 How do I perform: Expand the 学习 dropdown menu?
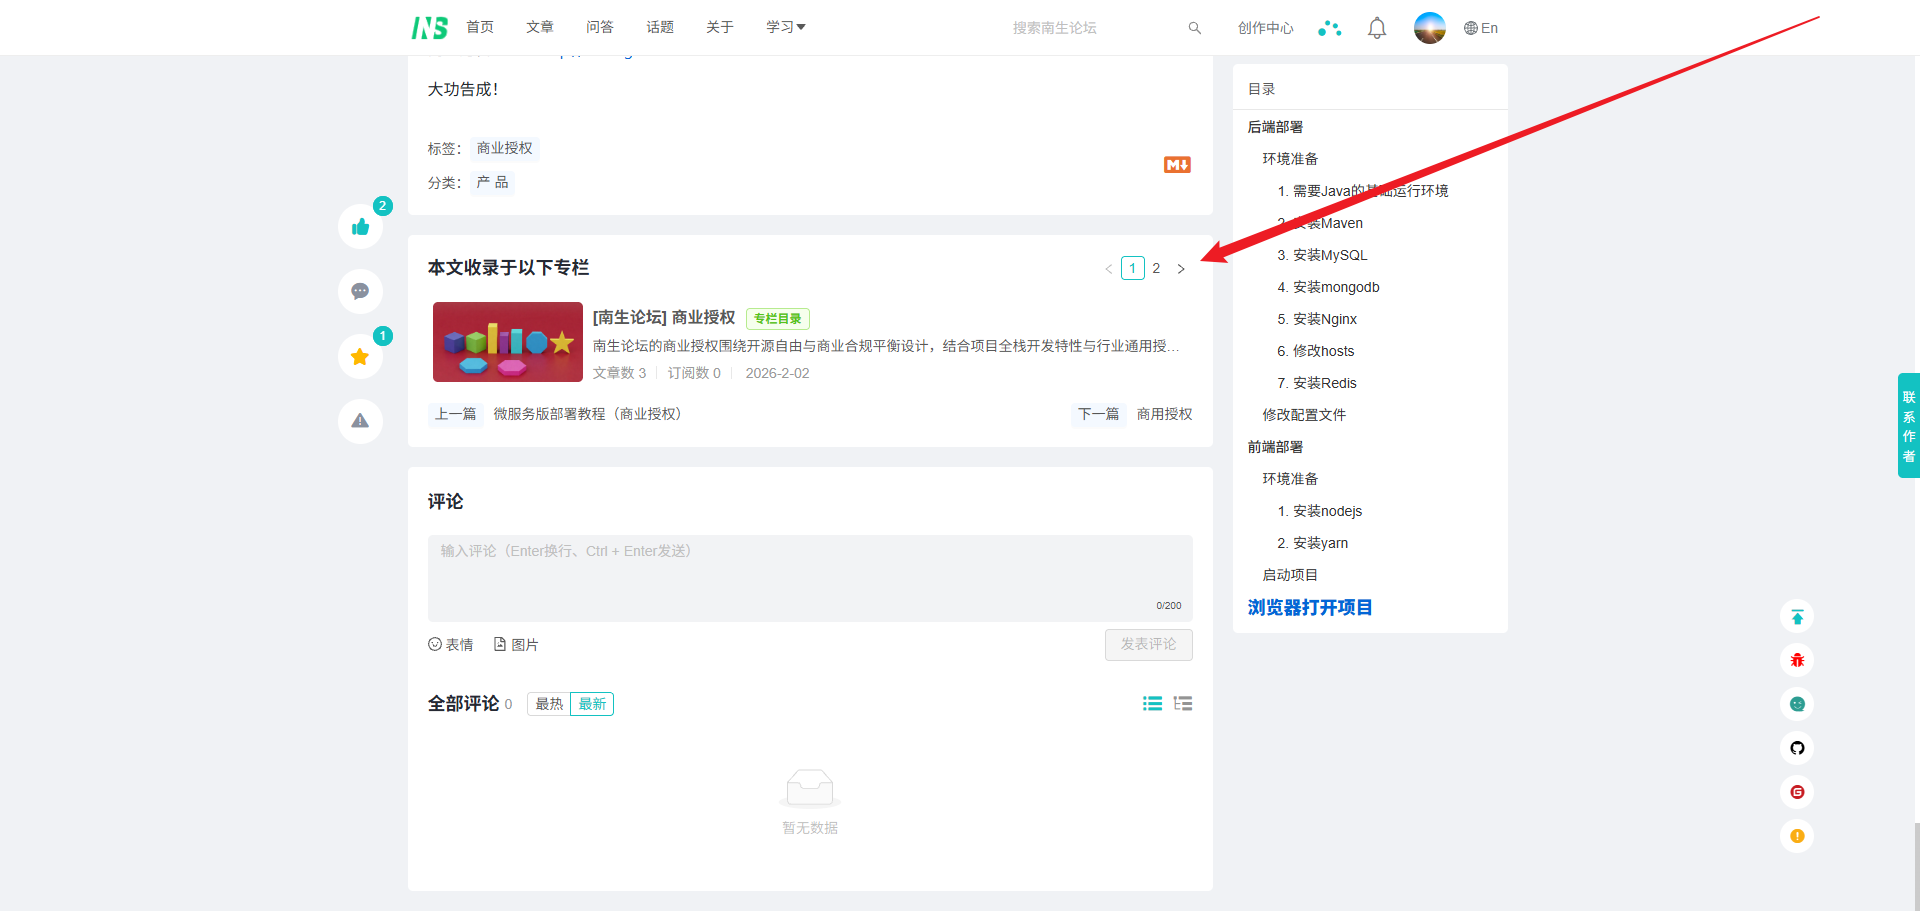tap(785, 27)
